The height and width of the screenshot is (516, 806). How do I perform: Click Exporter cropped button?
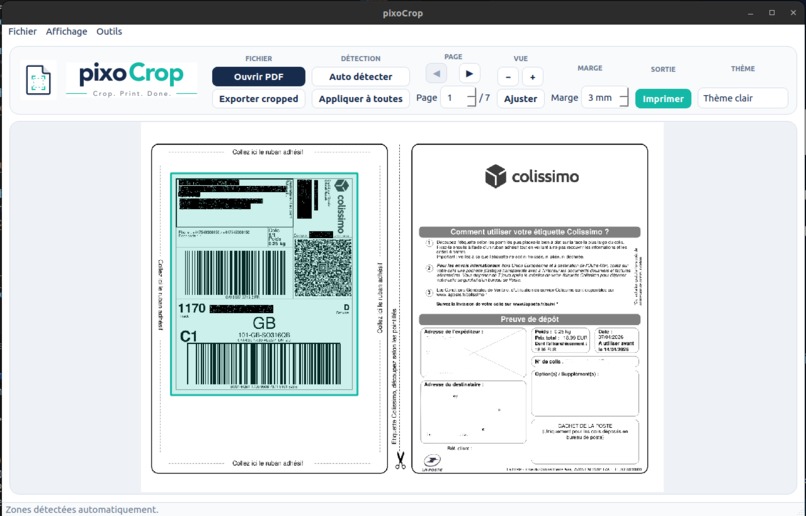point(259,99)
